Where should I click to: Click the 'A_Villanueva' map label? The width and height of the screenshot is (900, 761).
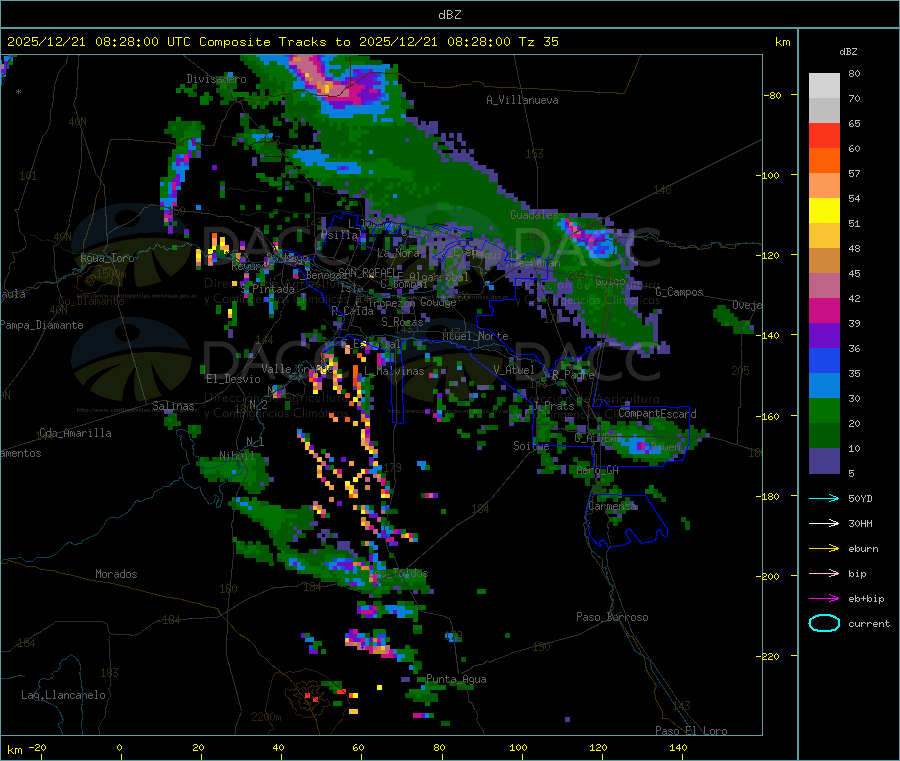[x=522, y=100]
